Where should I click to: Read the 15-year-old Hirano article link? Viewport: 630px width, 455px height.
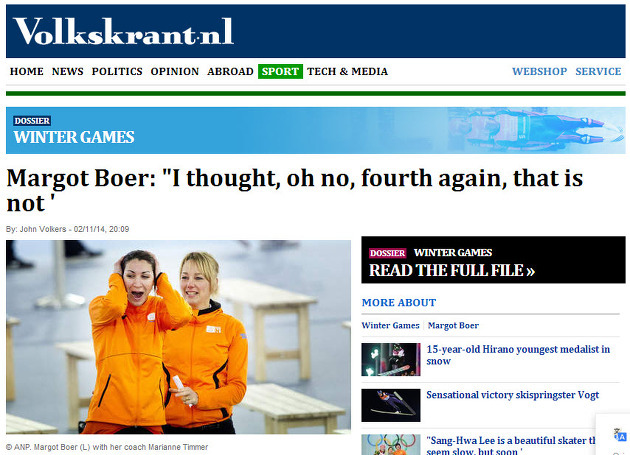coord(518,355)
